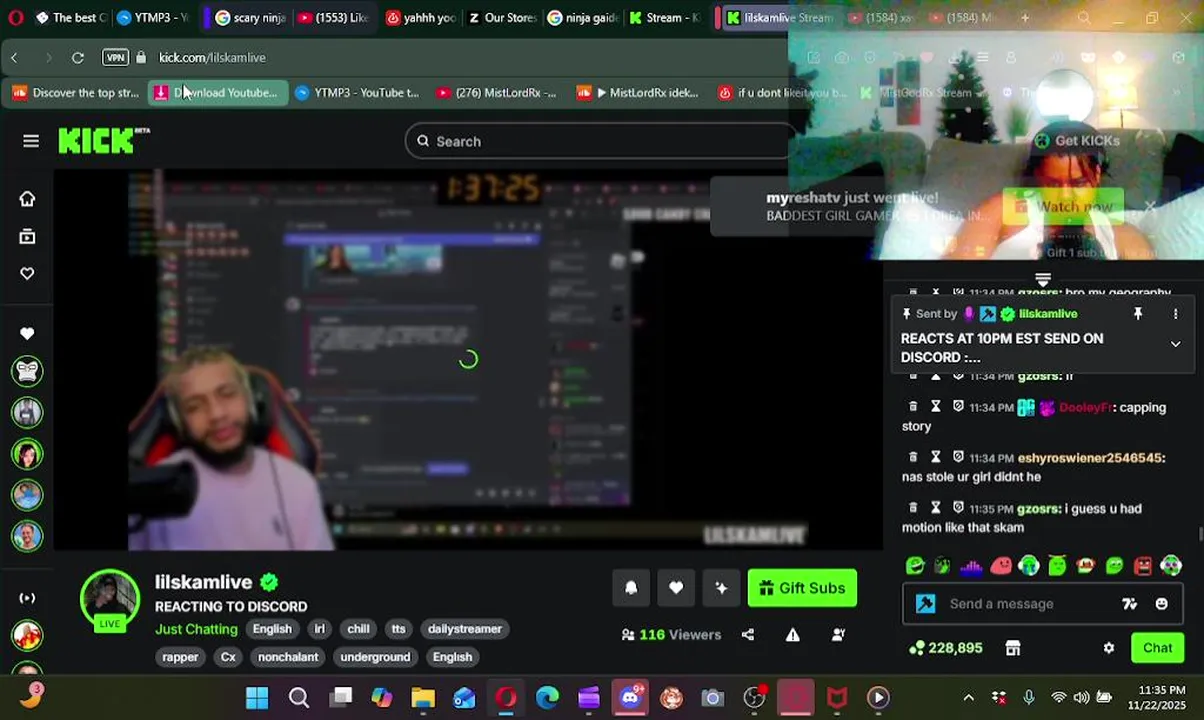Open Discord from the taskbar

point(630,697)
